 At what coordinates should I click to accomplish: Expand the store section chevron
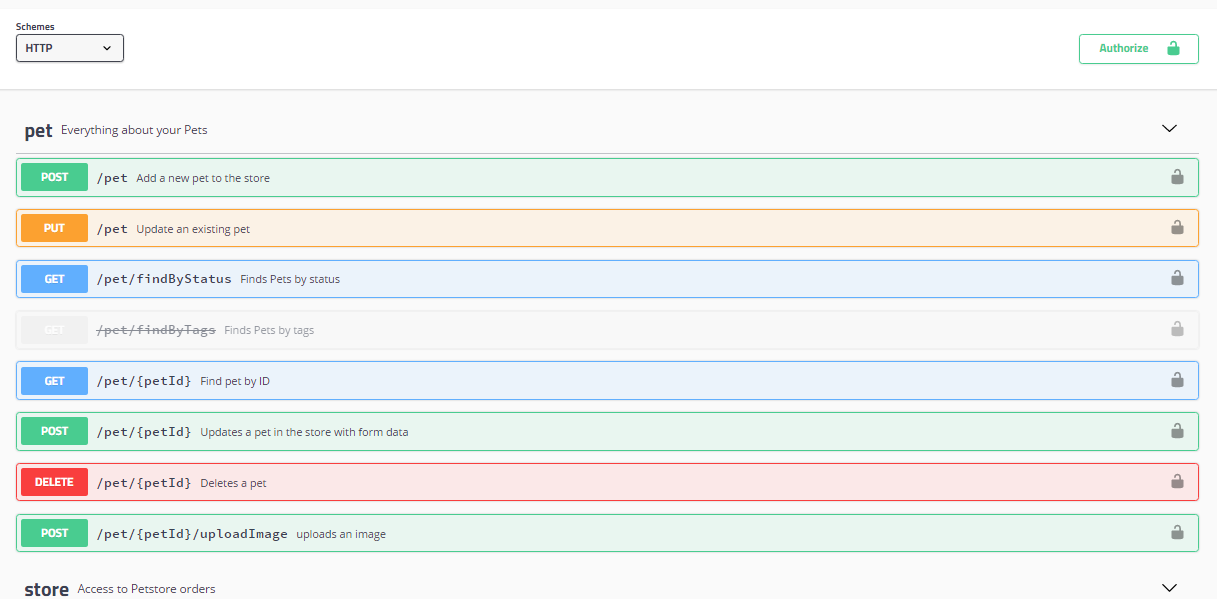pyautogui.click(x=1169, y=587)
